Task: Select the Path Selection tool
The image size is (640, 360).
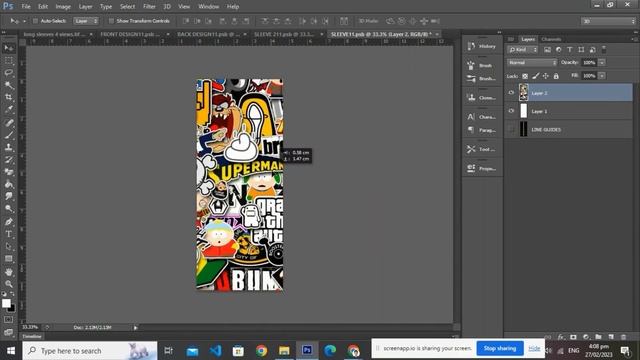Action: [x=9, y=246]
